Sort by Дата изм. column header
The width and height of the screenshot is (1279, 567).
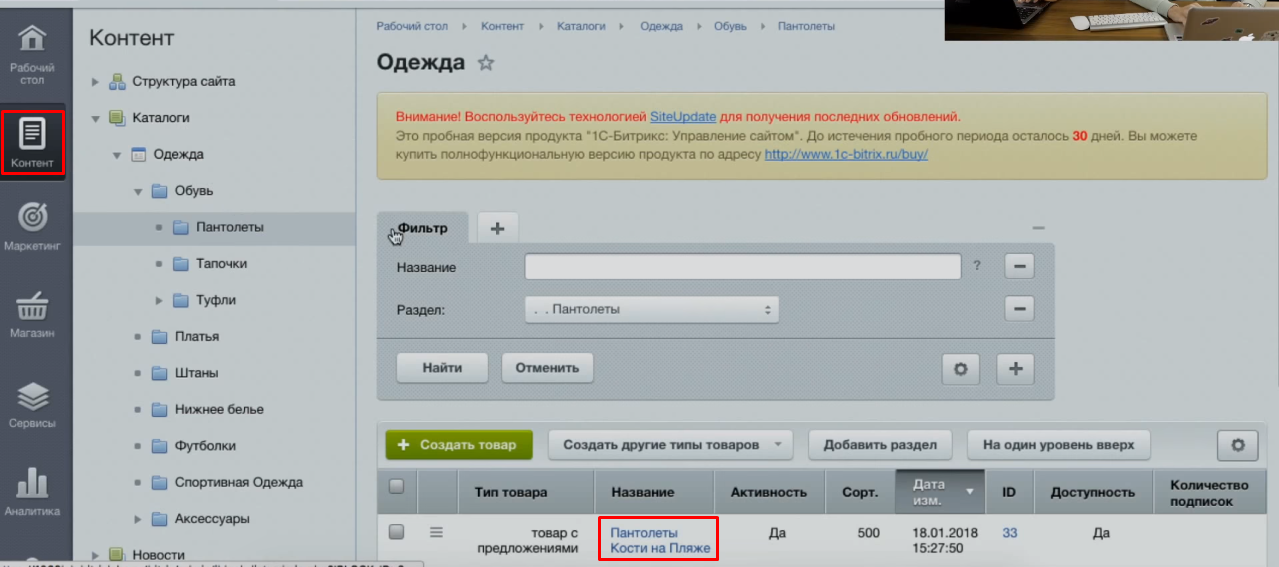[940, 492]
